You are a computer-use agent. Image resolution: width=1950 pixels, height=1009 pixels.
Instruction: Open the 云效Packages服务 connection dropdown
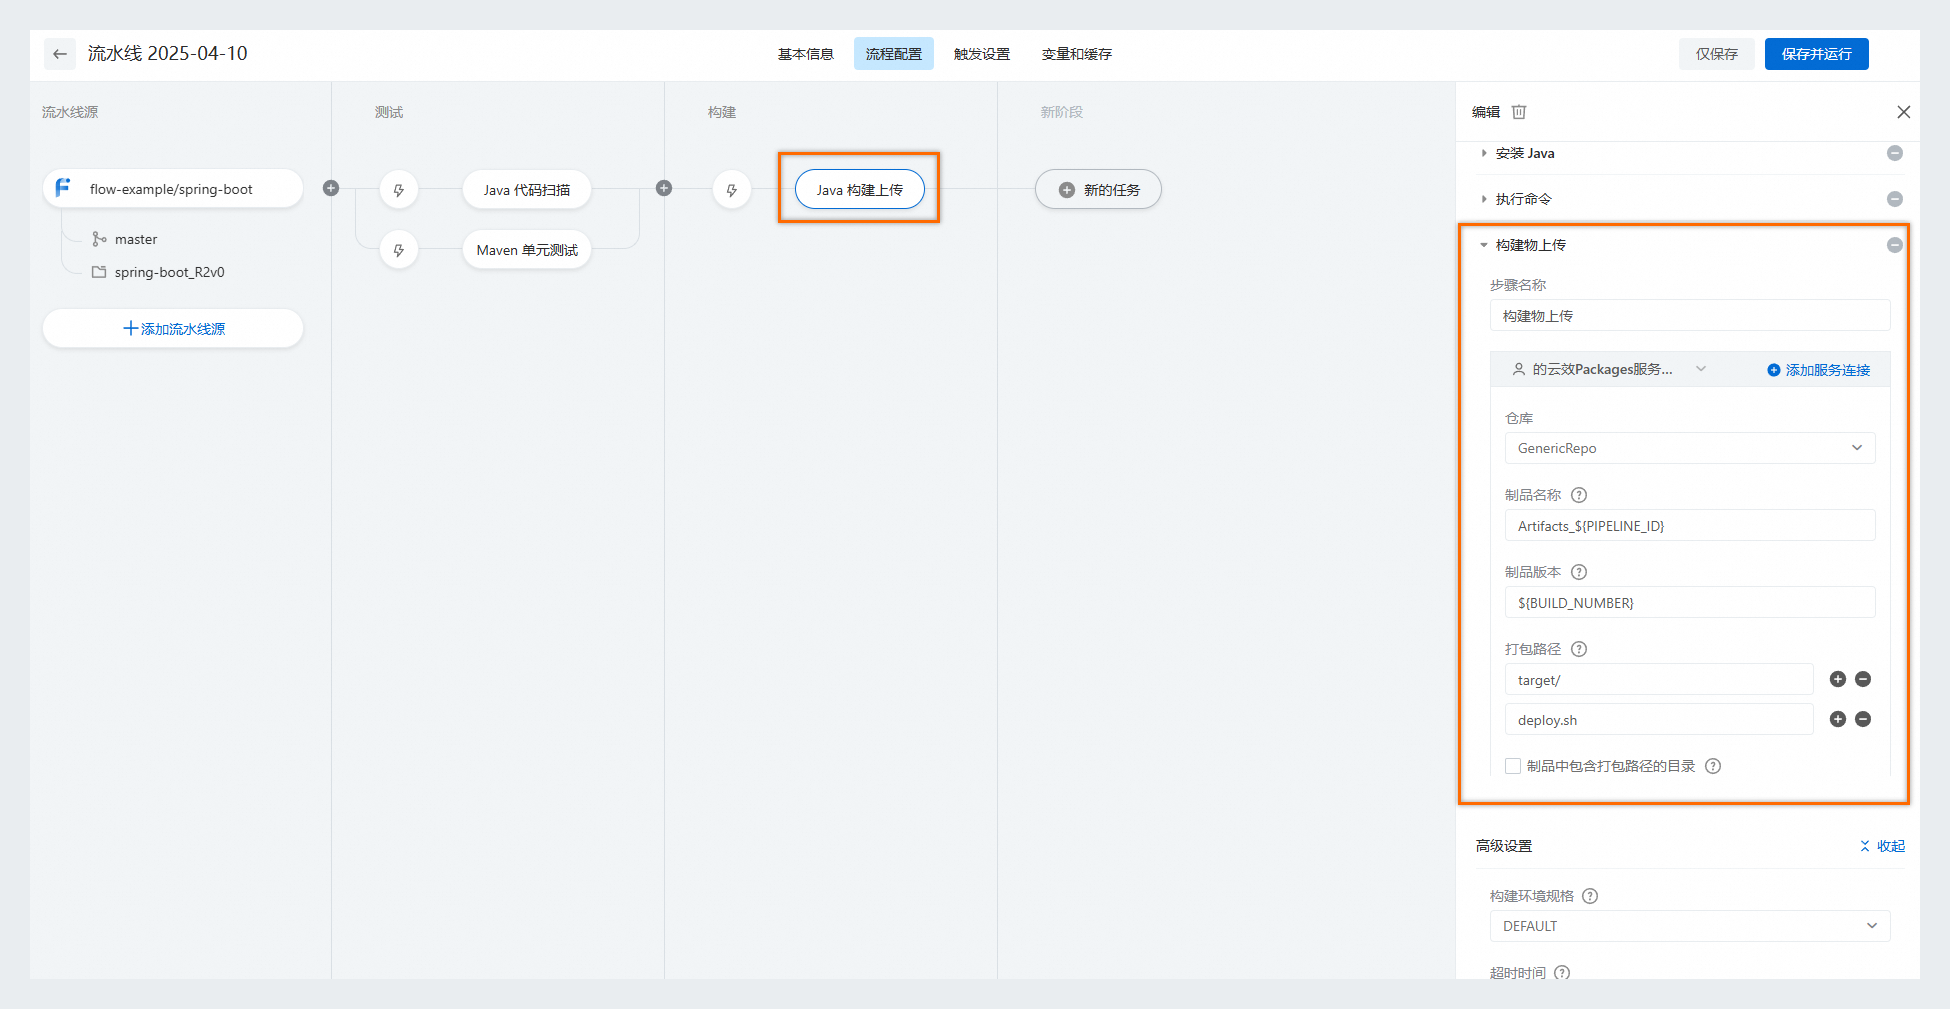coord(1609,369)
